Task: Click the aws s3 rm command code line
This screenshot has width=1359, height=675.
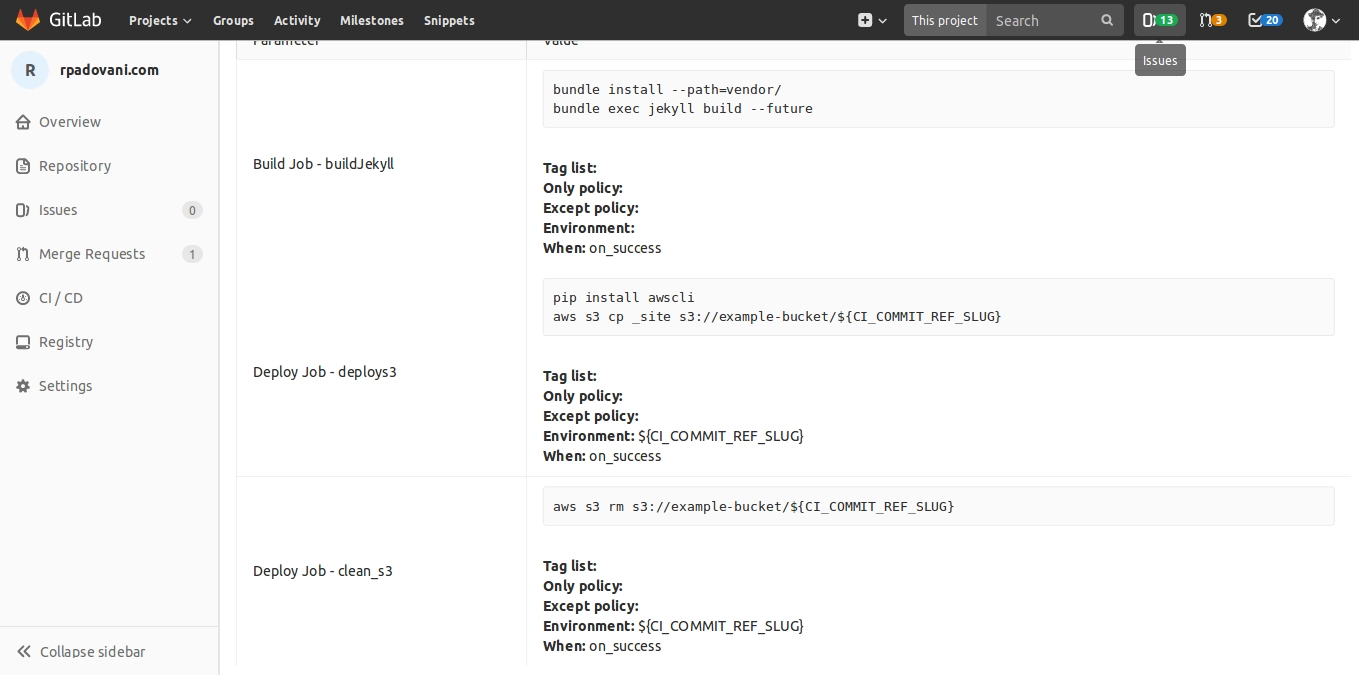Action: click(754, 506)
